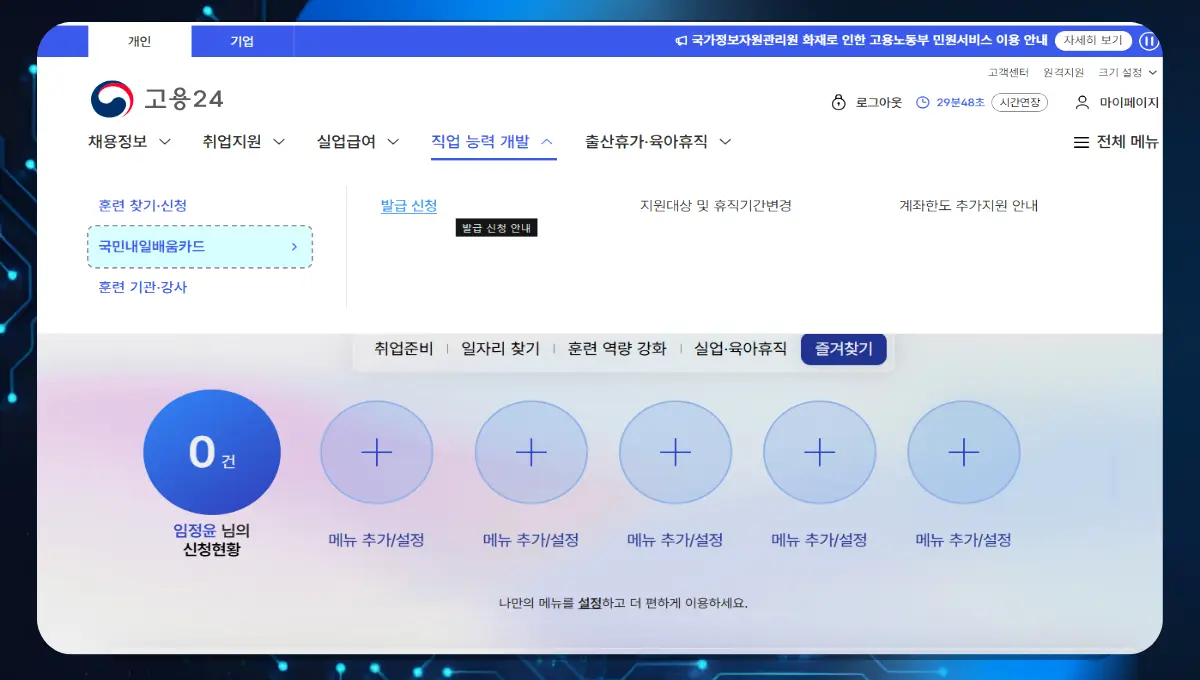Pause the announcement banner rotation

[x=1148, y=41]
